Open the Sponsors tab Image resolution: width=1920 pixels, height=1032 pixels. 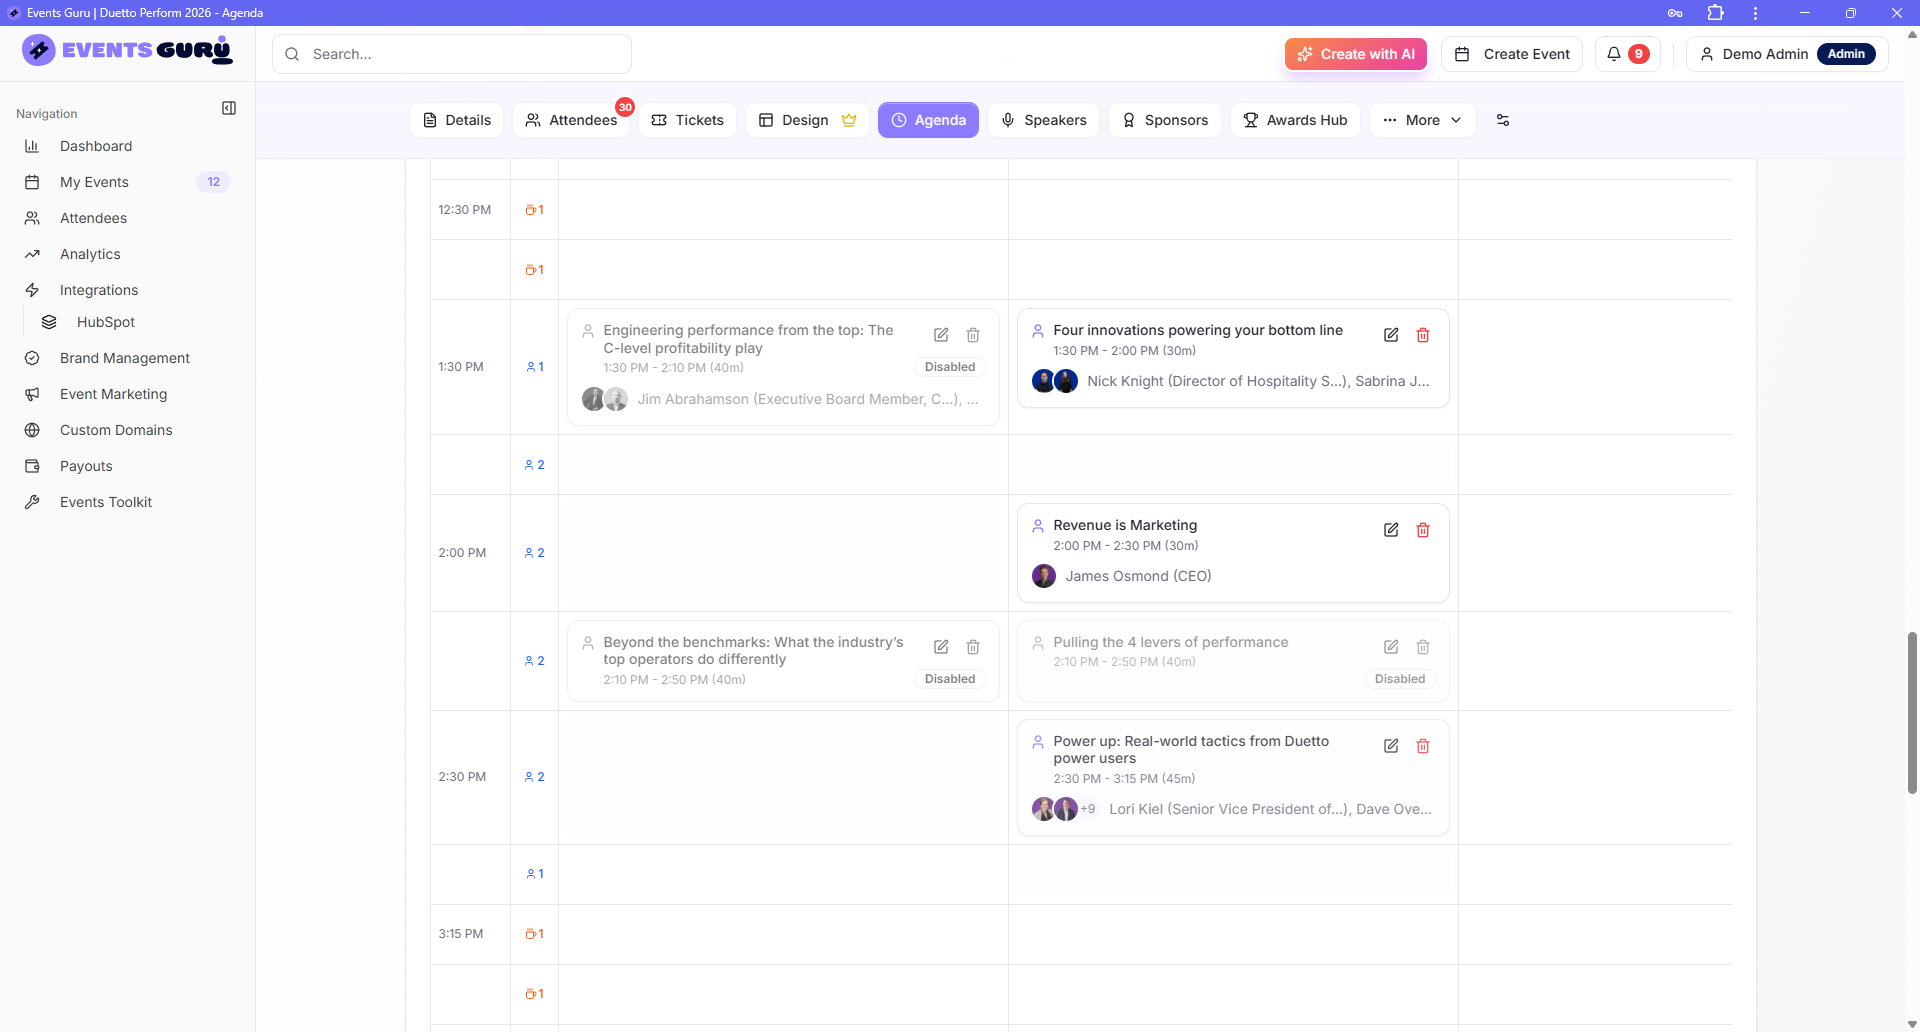1164,120
